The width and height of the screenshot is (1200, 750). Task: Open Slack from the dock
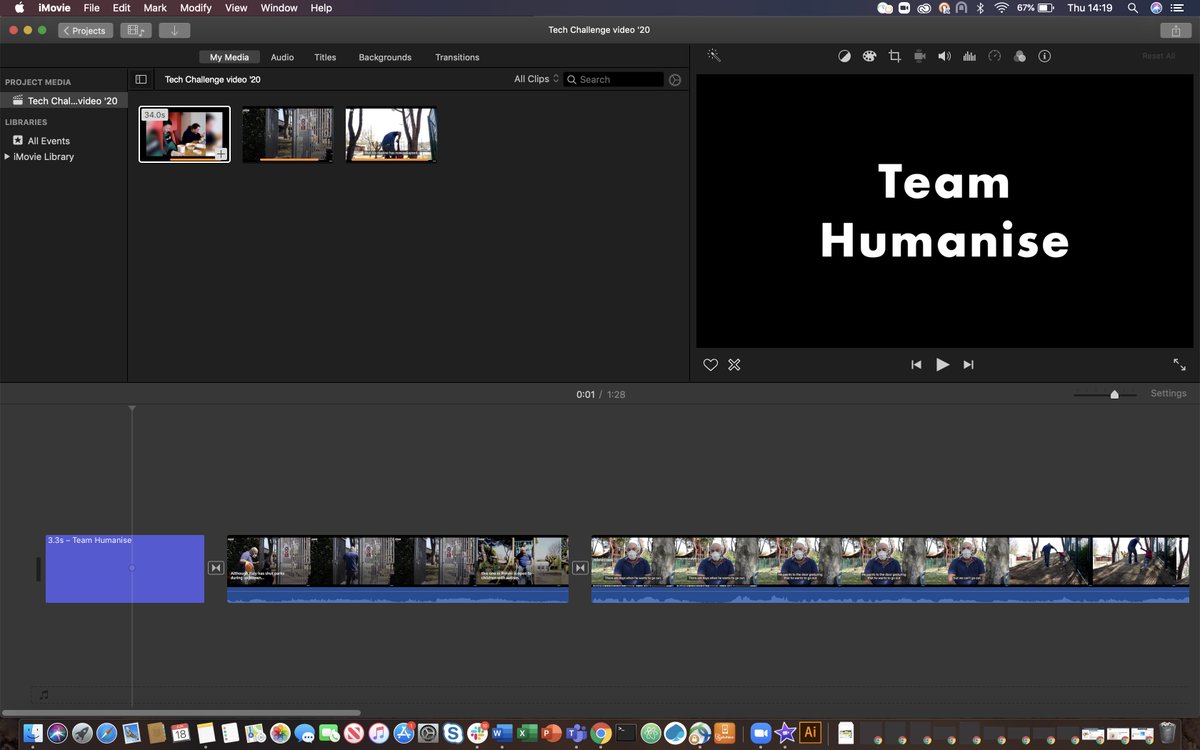(x=477, y=733)
